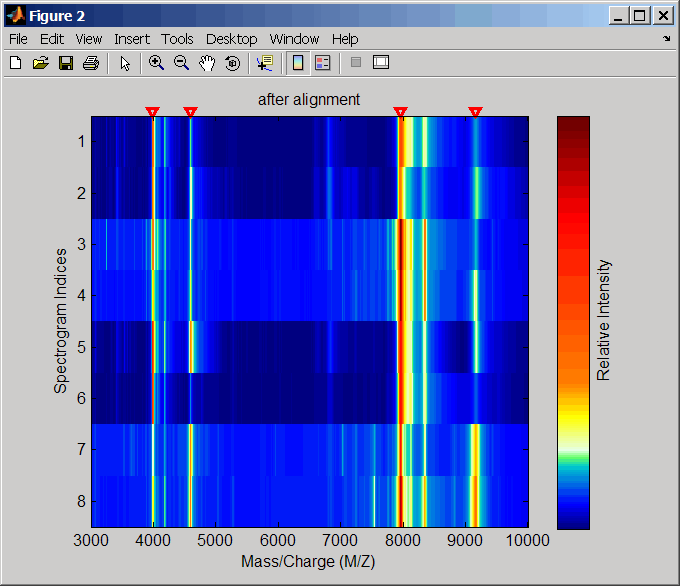Click the Show Plot Tools button
Image resolution: width=680 pixels, height=586 pixels.
tap(380, 63)
